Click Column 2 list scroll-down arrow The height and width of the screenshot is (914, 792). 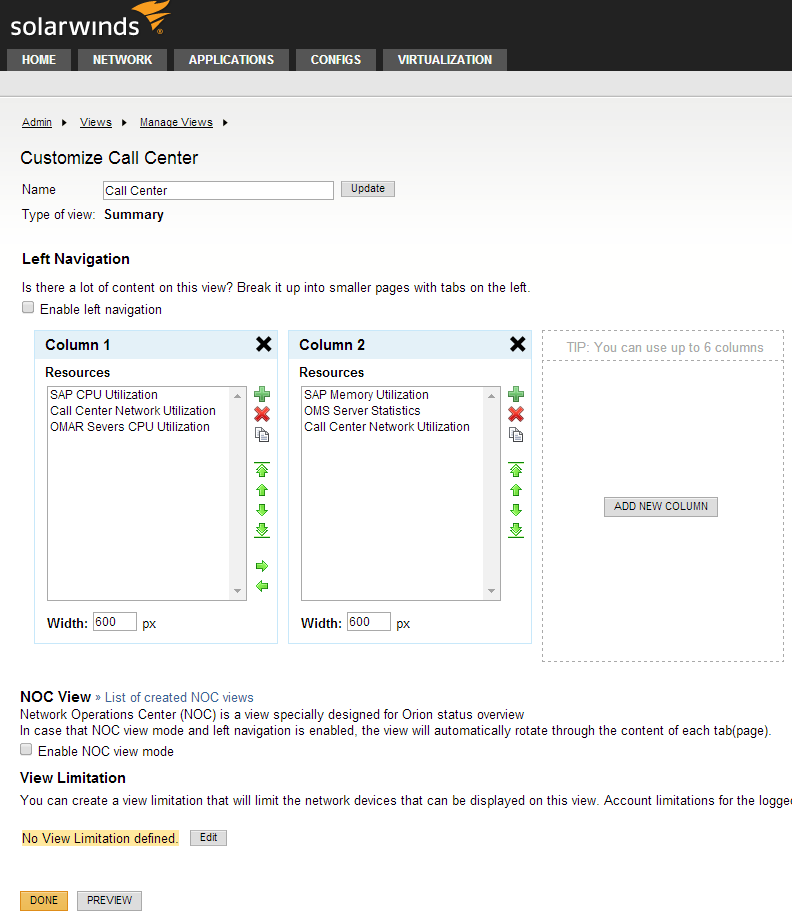point(492,591)
